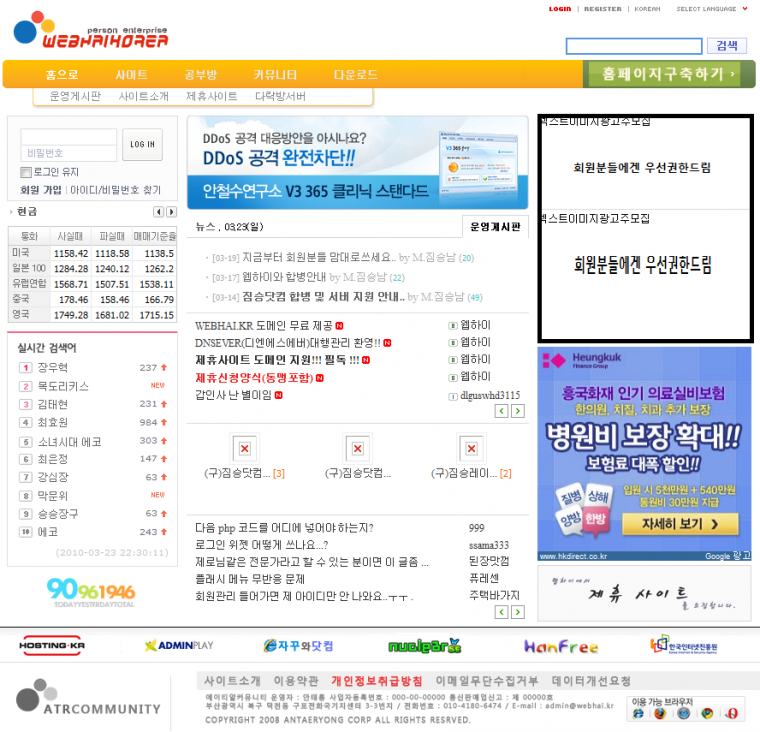The image size is (760, 732).
Task: Open the 한국인터넷진흥원 logo
Action: [x=683, y=645]
